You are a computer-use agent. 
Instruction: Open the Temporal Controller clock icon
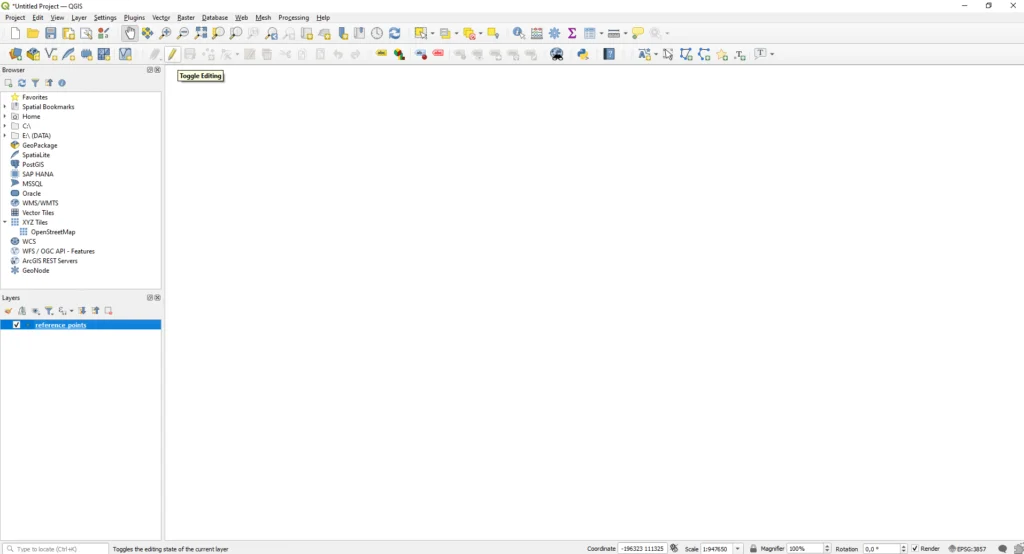pyautogui.click(x=377, y=33)
